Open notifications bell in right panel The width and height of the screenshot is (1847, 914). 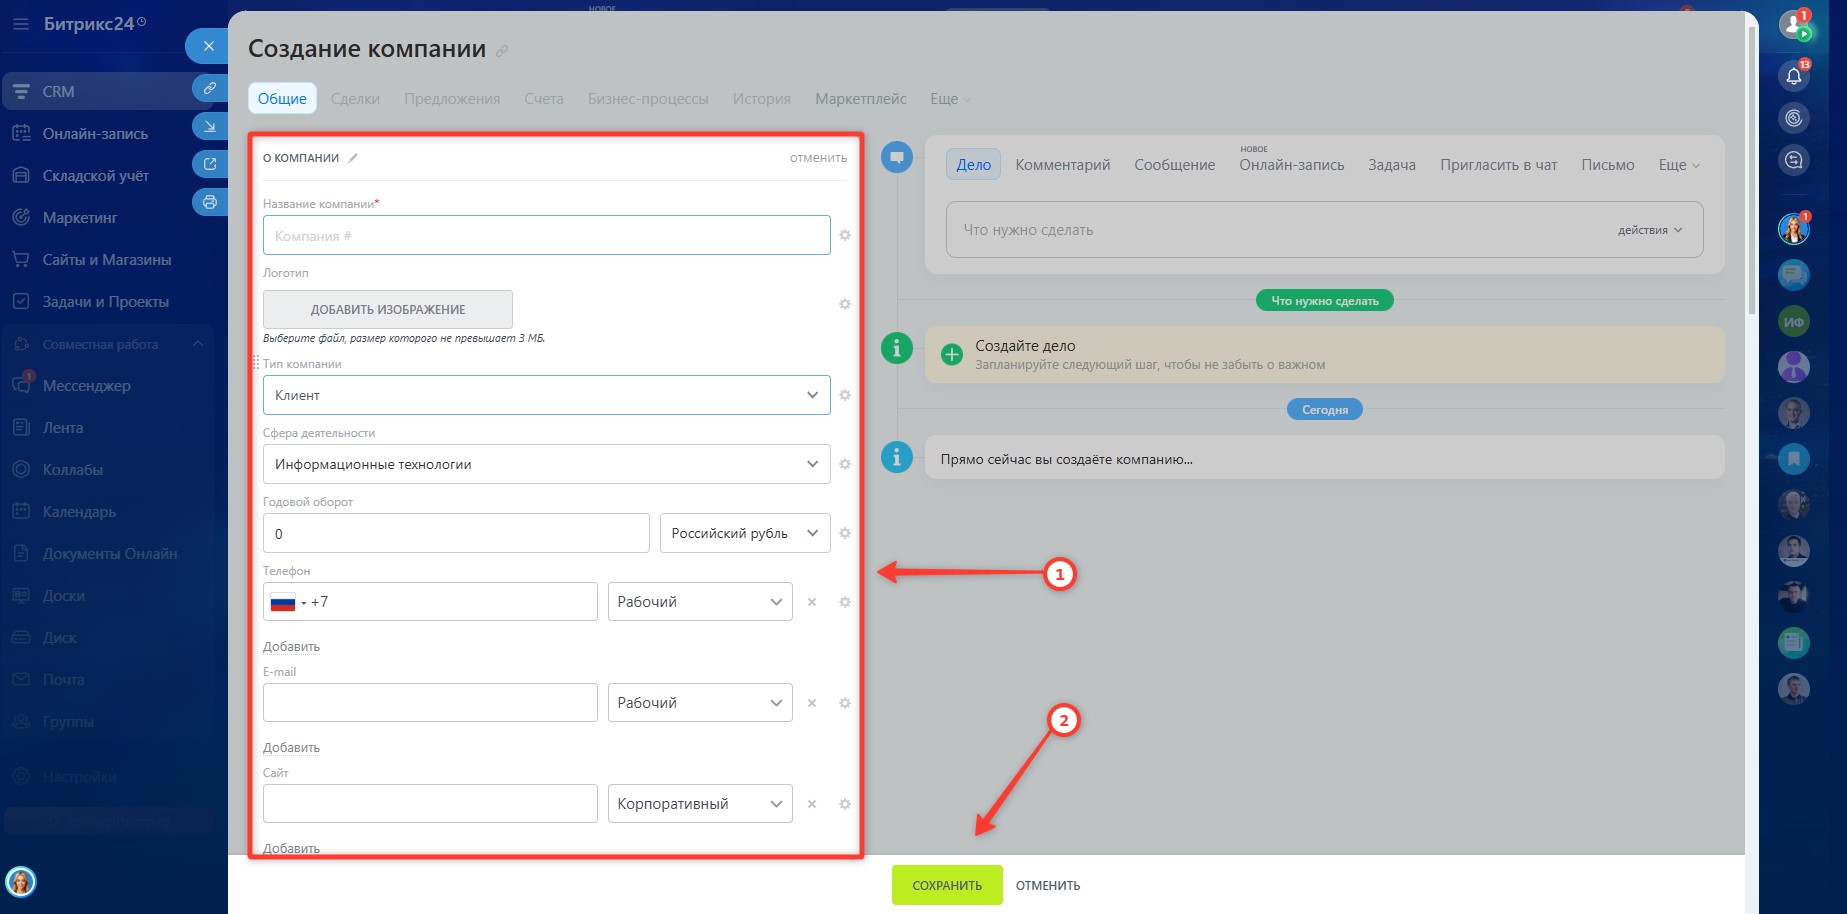pyautogui.click(x=1794, y=76)
